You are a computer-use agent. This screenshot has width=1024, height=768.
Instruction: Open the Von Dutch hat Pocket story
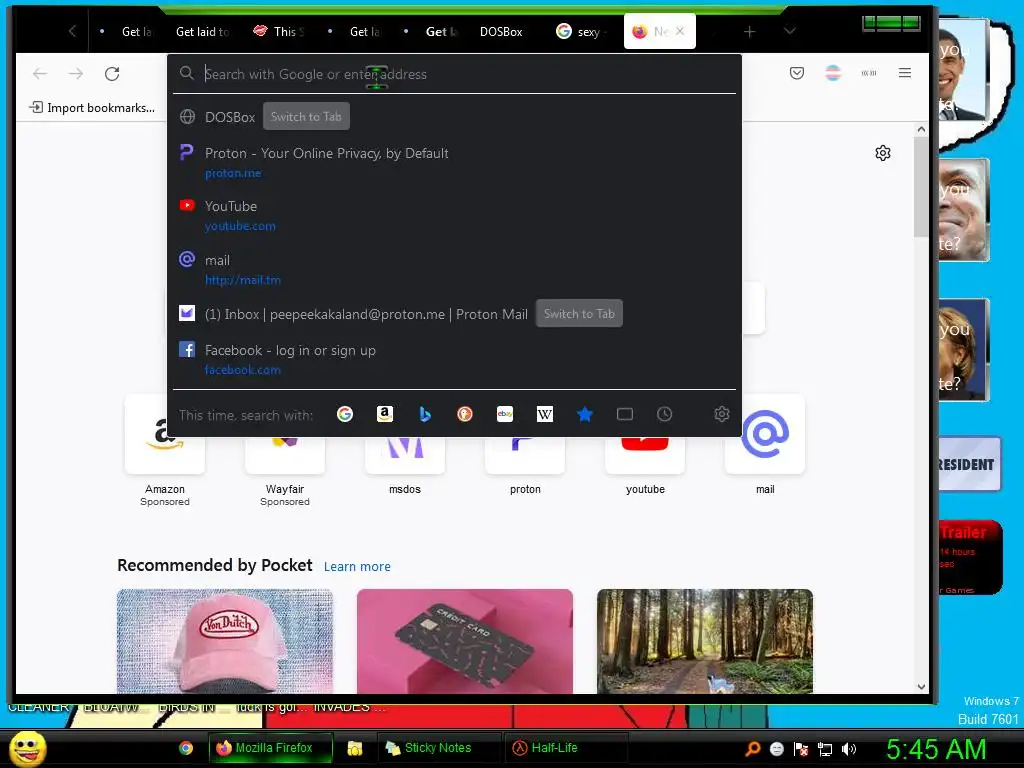click(225, 641)
